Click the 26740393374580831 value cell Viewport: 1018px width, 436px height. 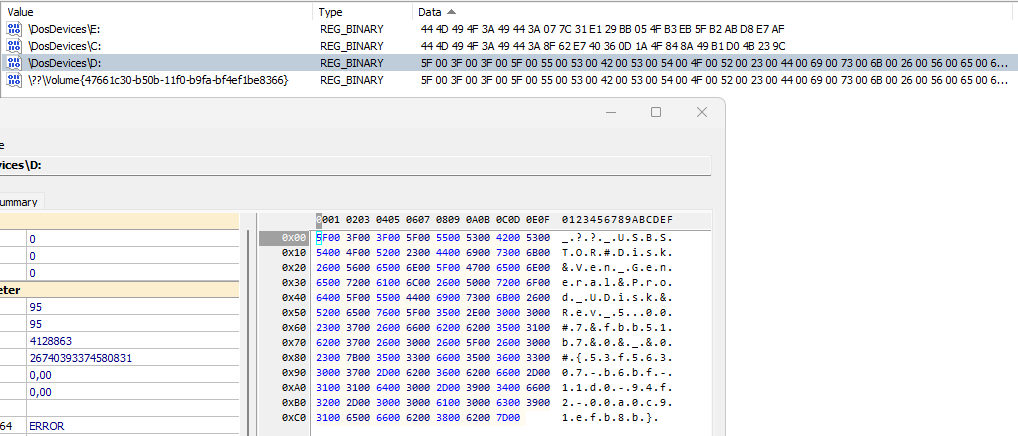click(80, 357)
